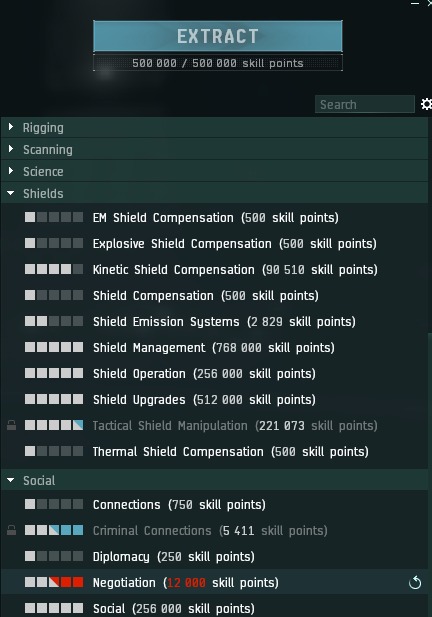Click the settings gear beside Search
Viewport: 432px width, 617px height.
point(426,104)
